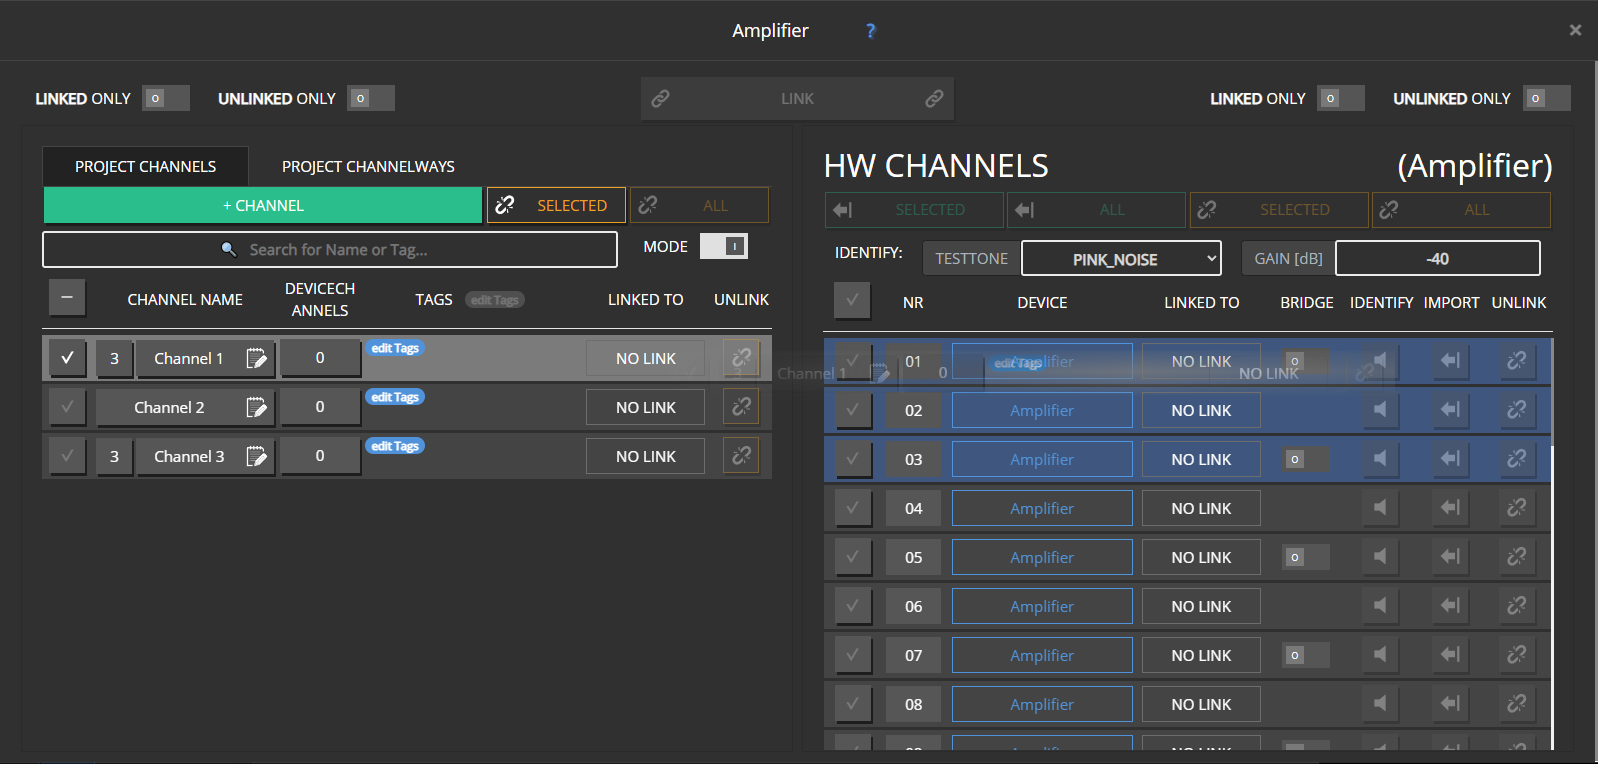Image resolution: width=1598 pixels, height=764 pixels.
Task: Click the Search for Name or Tag field
Action: (330, 250)
